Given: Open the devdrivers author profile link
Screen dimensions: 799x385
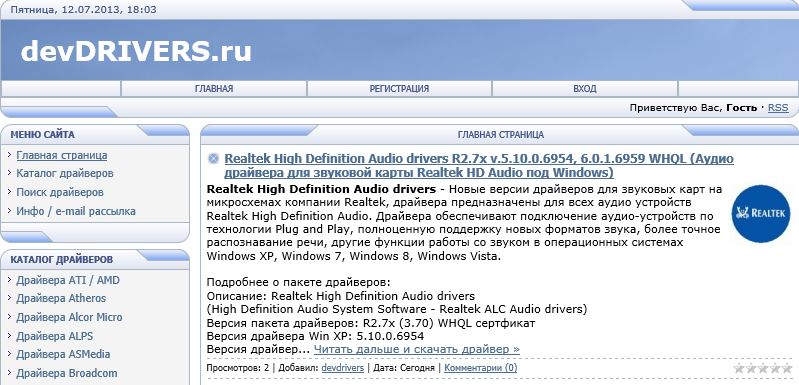Looking at the screenshot, I should tap(342, 368).
